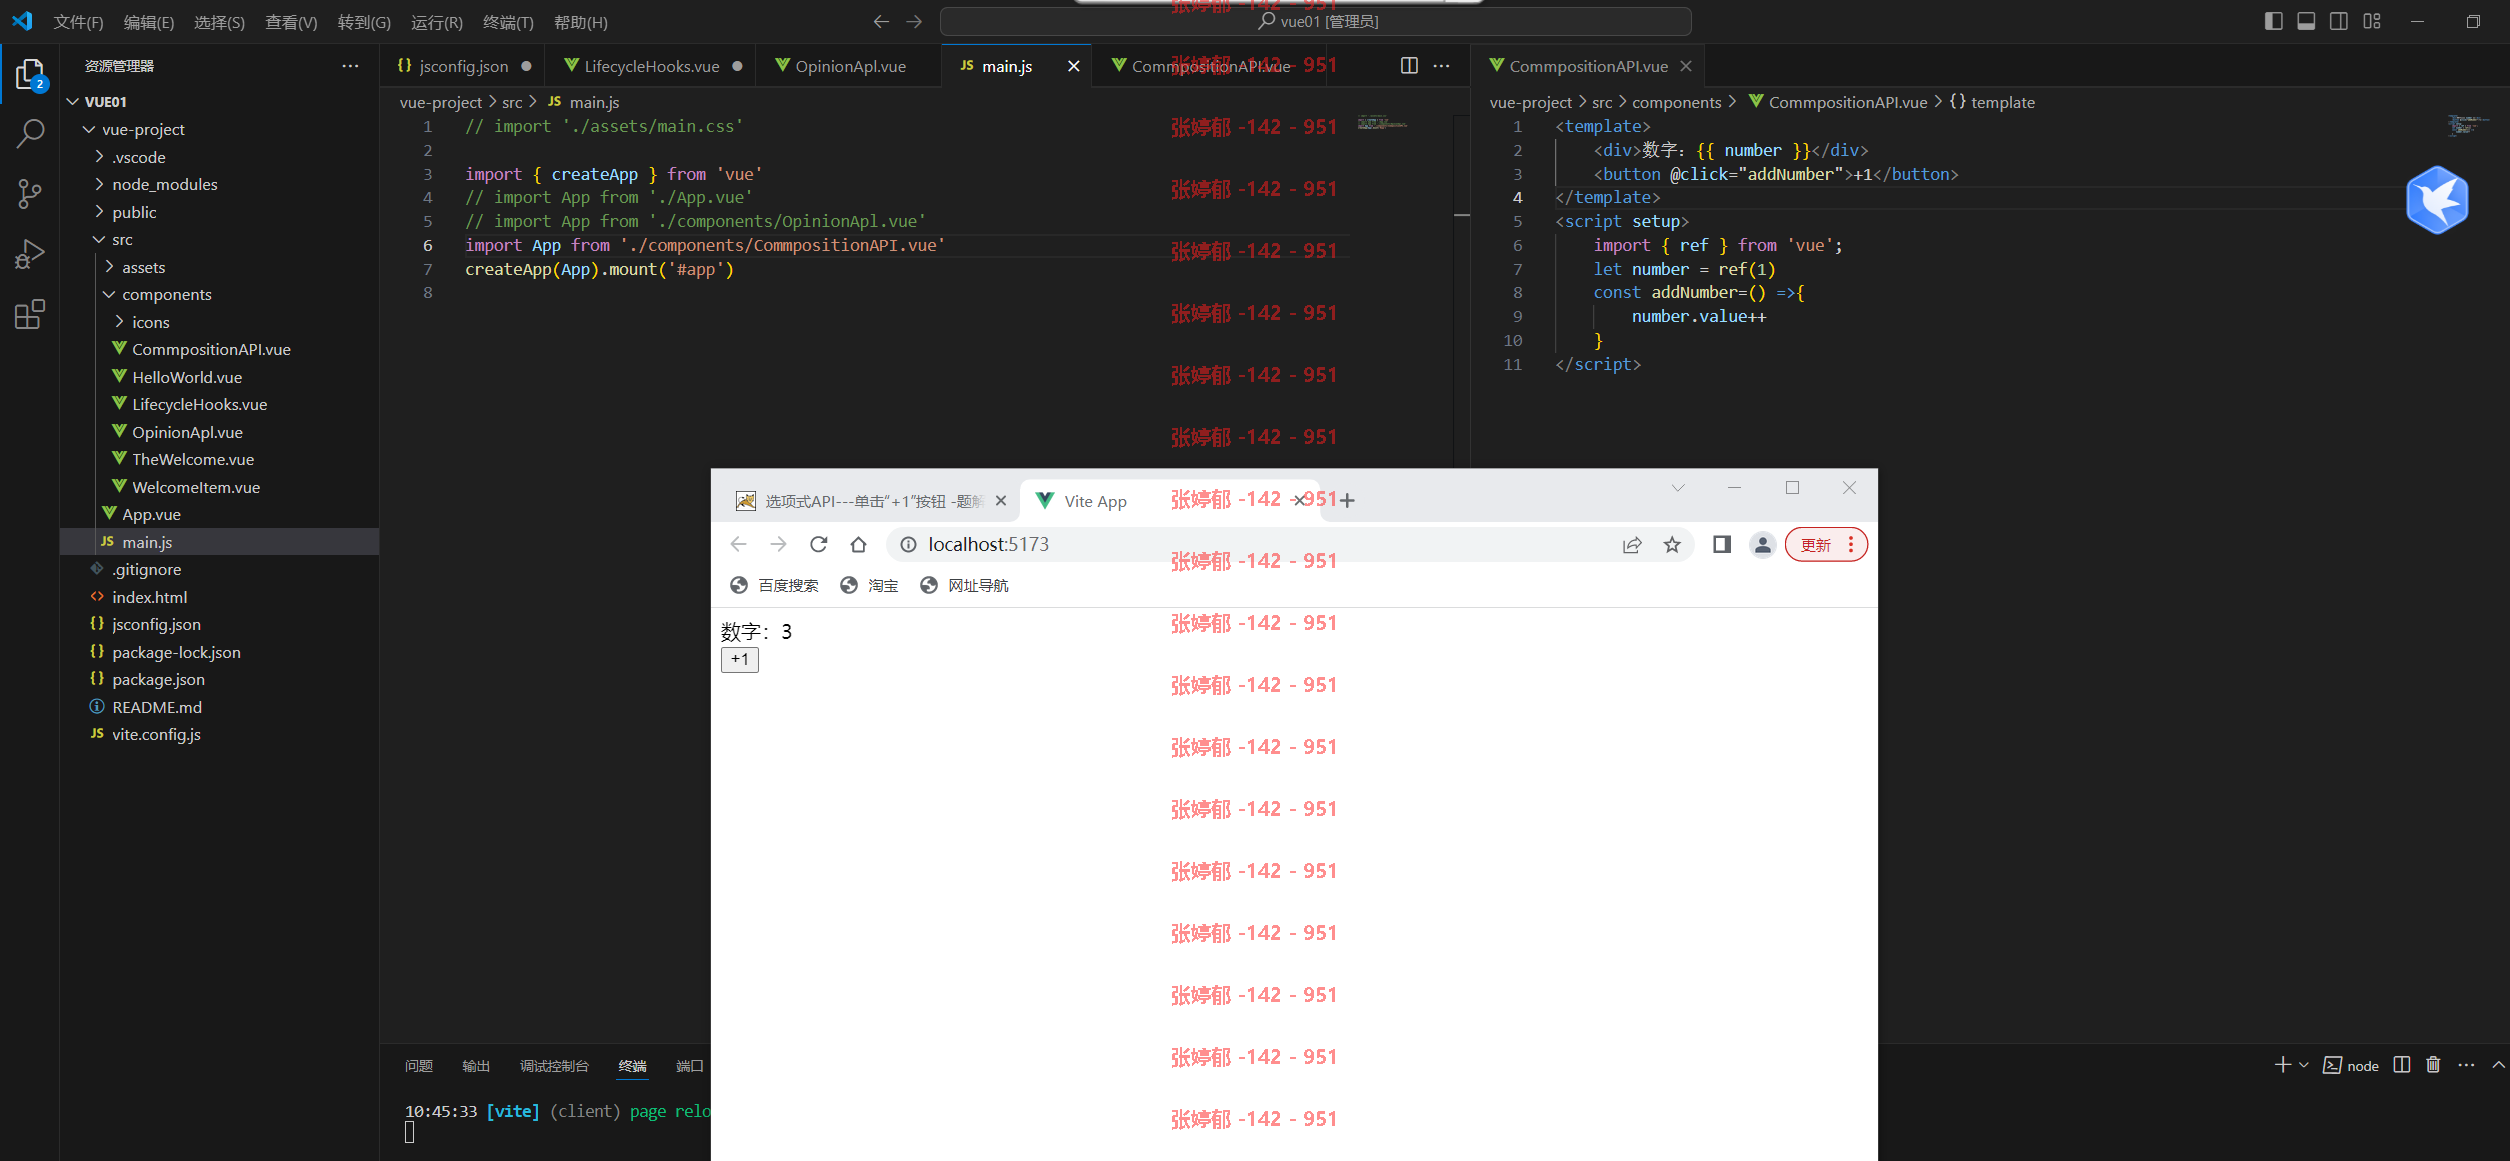This screenshot has width=2510, height=1161.
Task: Click the +1 button in Vite App page
Action: click(x=740, y=659)
